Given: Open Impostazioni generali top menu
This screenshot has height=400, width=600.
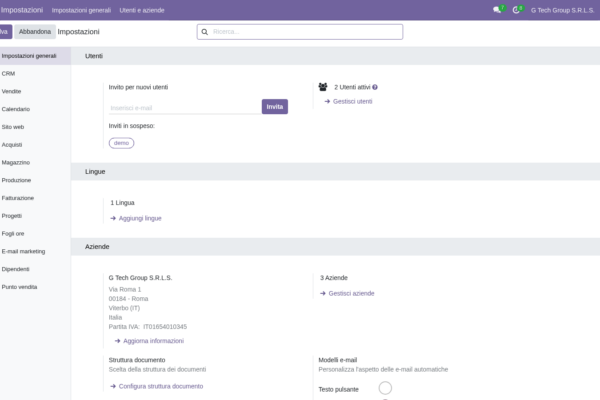Looking at the screenshot, I should click(82, 10).
